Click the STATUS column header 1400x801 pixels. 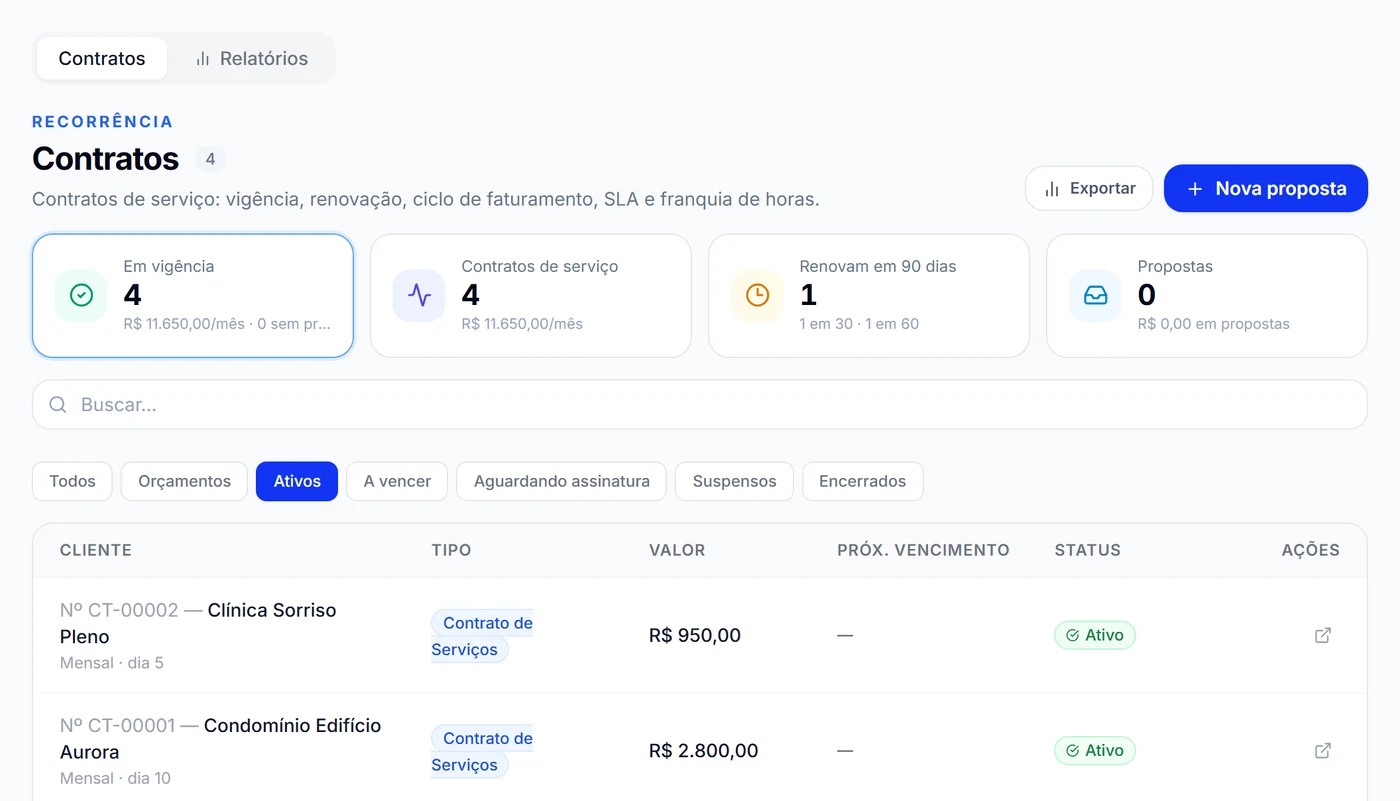[x=1088, y=550]
